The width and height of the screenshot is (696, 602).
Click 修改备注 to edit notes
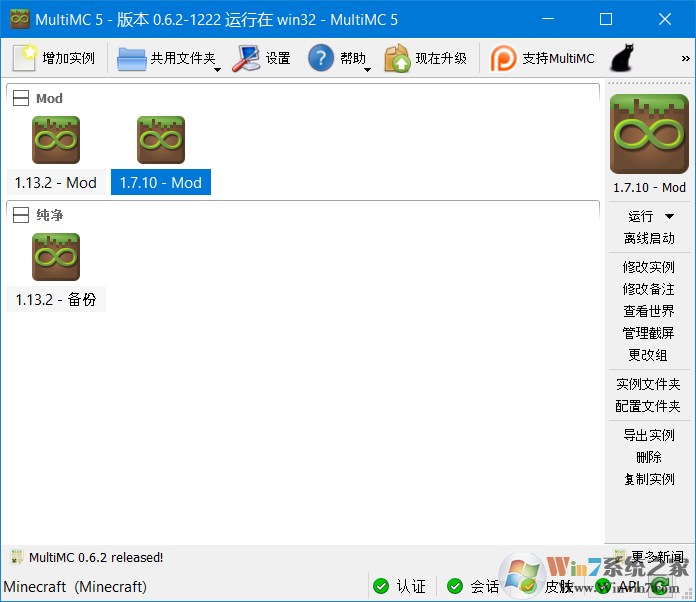coord(649,289)
